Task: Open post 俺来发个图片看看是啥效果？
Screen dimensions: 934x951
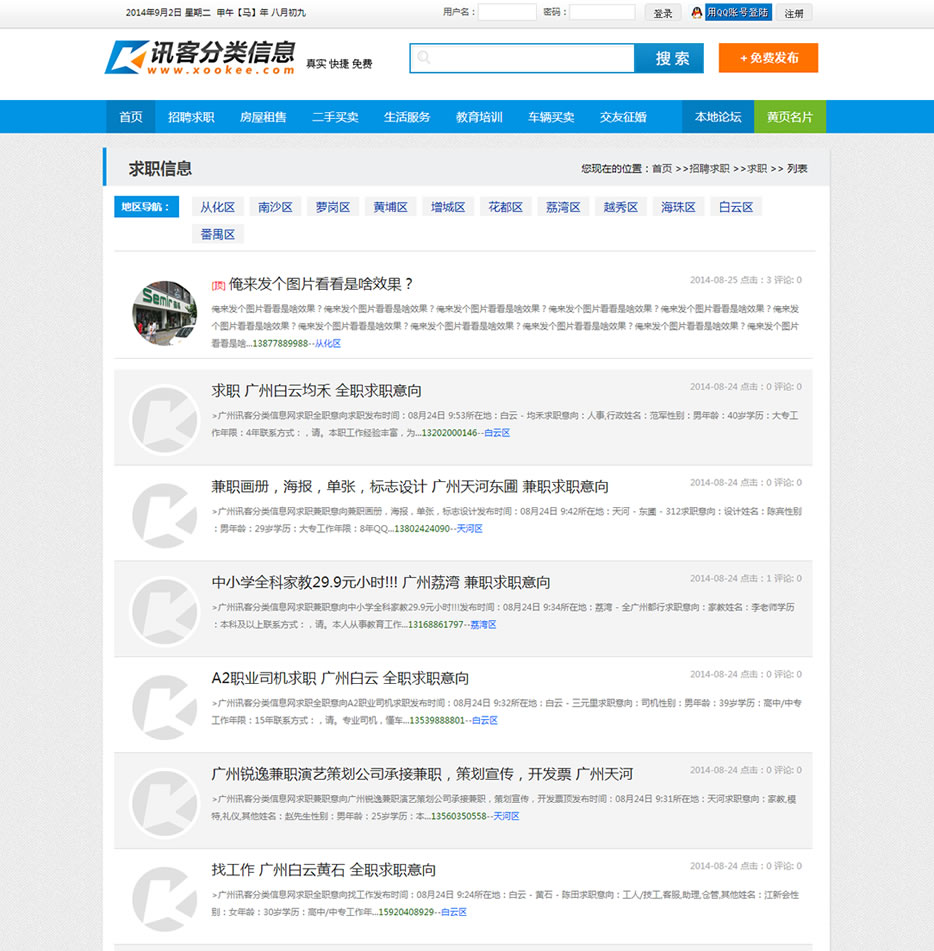Action: pos(321,284)
